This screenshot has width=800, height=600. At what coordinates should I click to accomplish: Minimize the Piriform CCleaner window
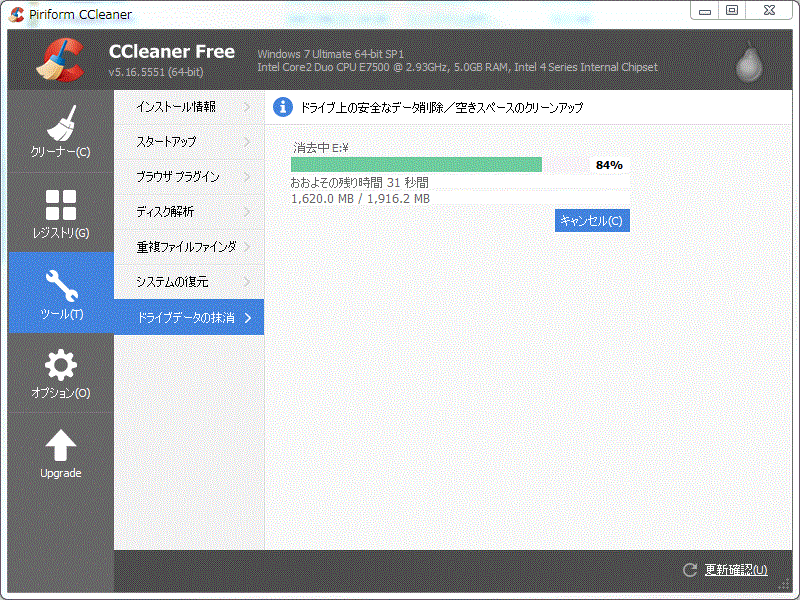coord(705,11)
